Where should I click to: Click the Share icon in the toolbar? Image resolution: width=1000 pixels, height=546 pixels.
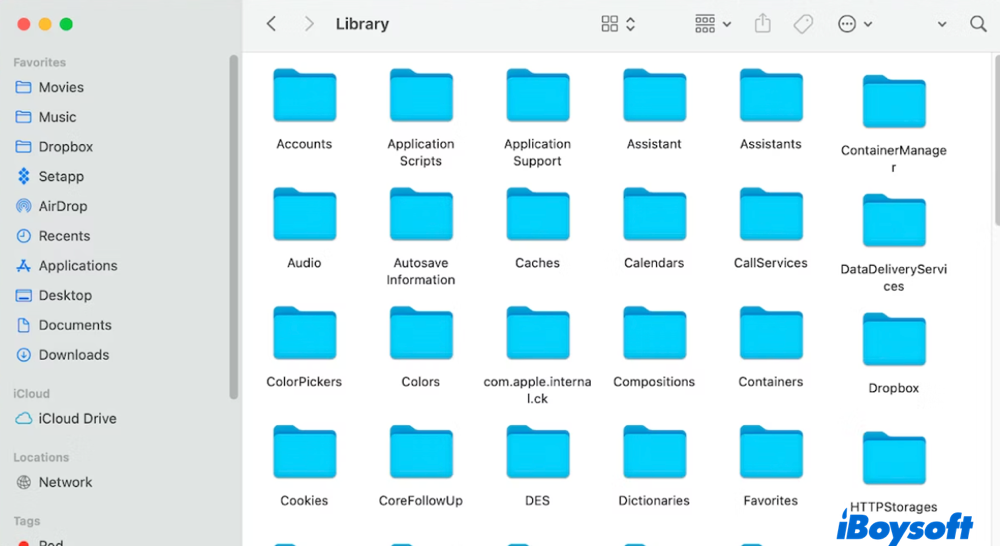[x=763, y=24]
